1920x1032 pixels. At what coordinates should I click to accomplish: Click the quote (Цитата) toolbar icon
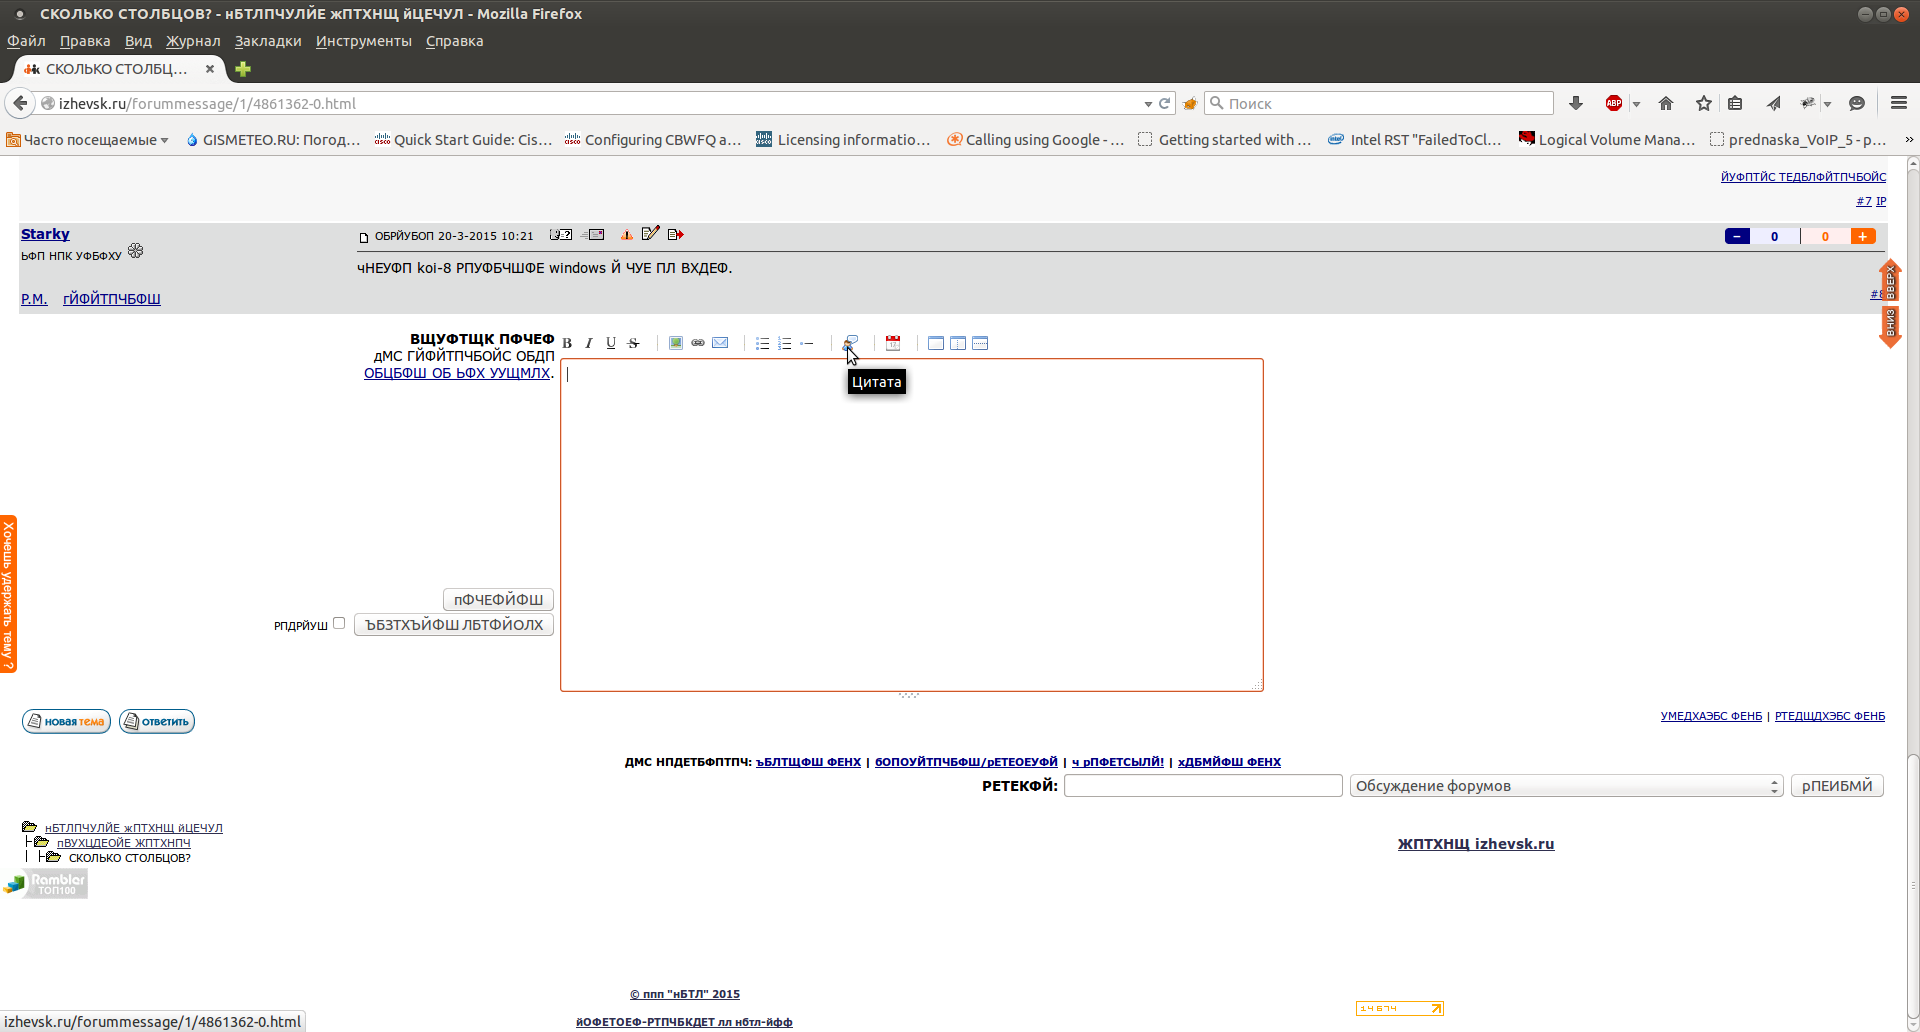(850, 342)
